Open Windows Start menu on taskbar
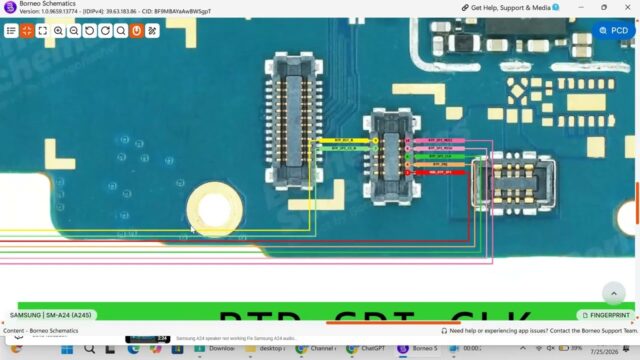This screenshot has height=360, width=640. (x=67, y=349)
